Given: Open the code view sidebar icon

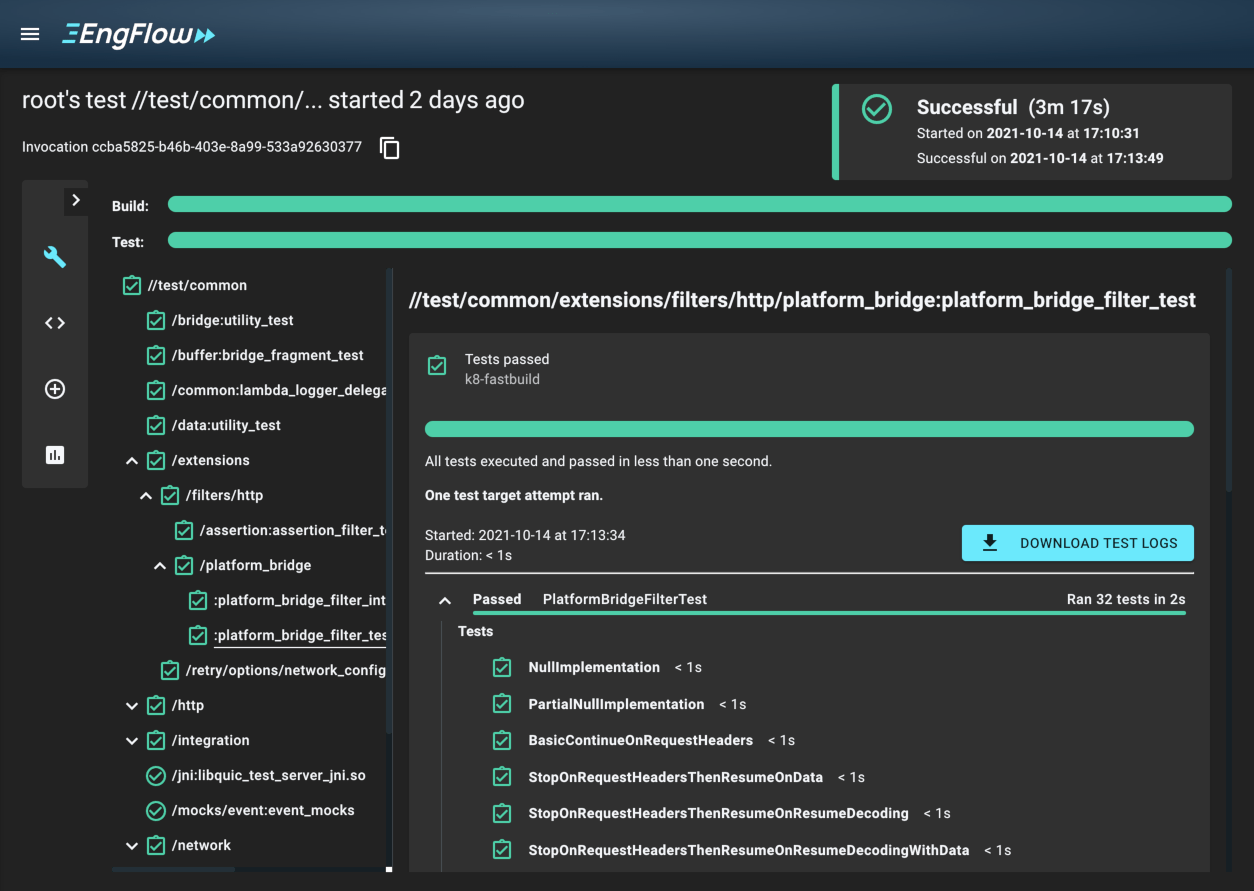Looking at the screenshot, I should point(55,322).
